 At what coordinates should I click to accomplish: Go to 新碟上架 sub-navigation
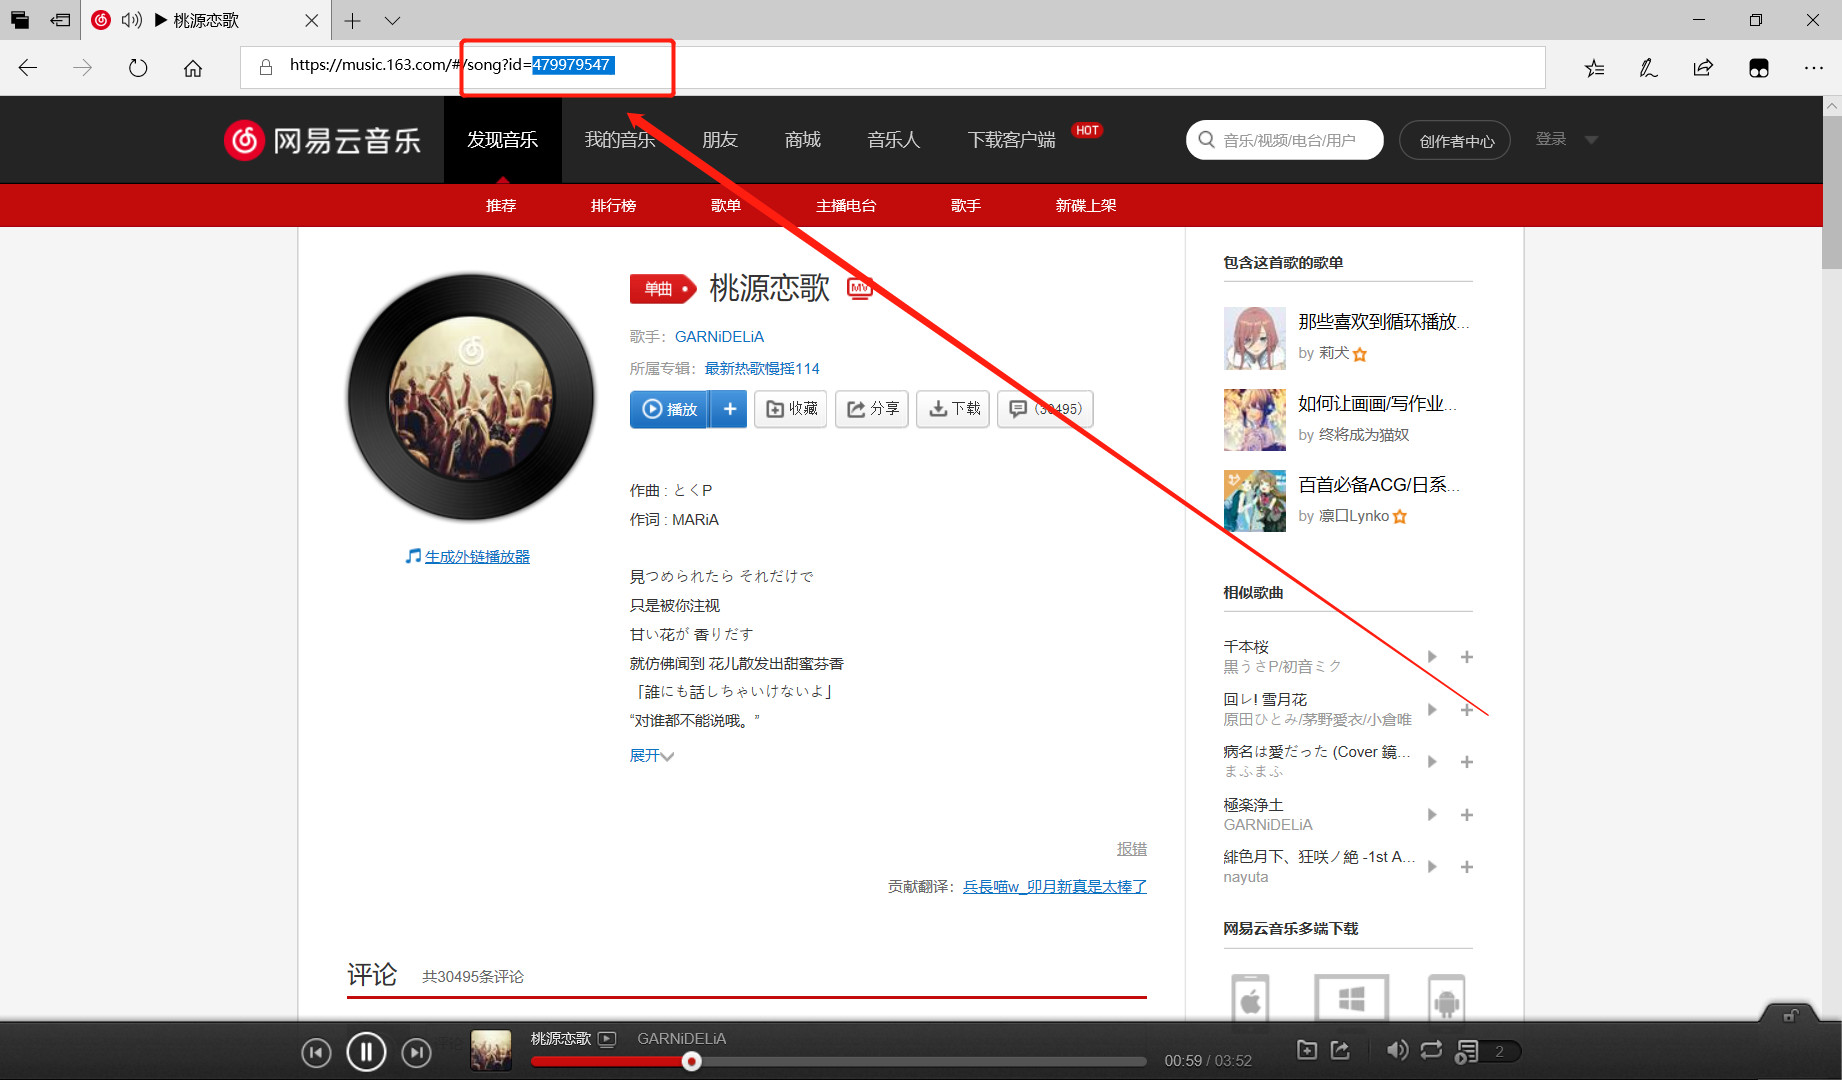[x=1086, y=206]
